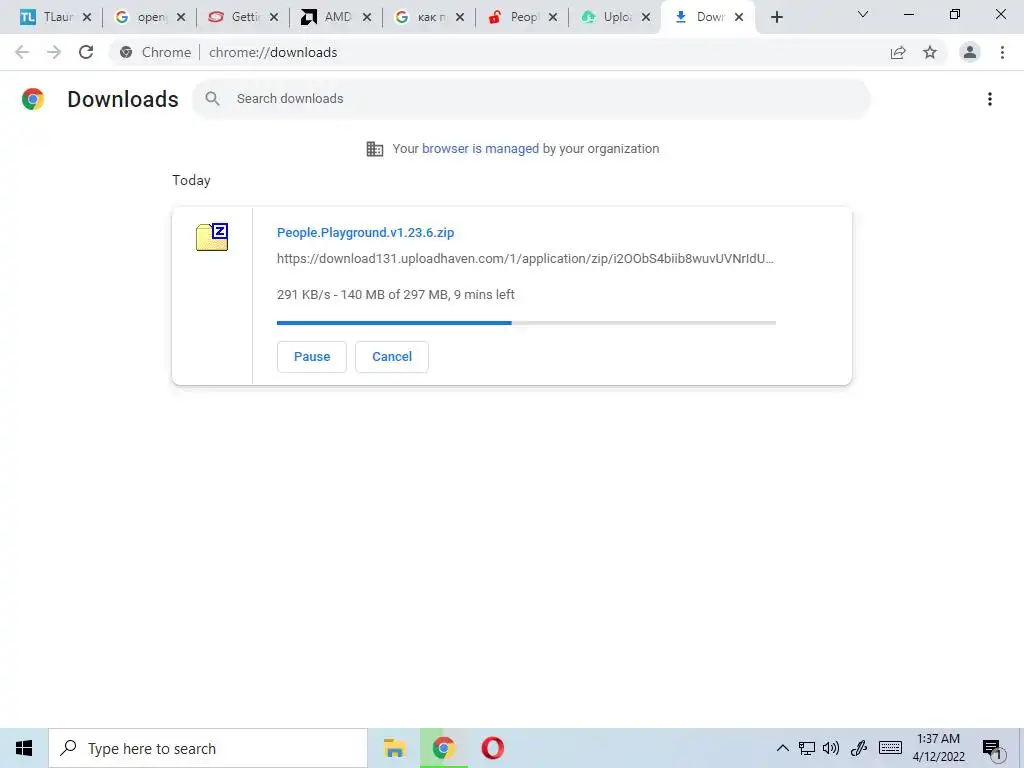Open File Explorer from the taskbar

pos(394,748)
